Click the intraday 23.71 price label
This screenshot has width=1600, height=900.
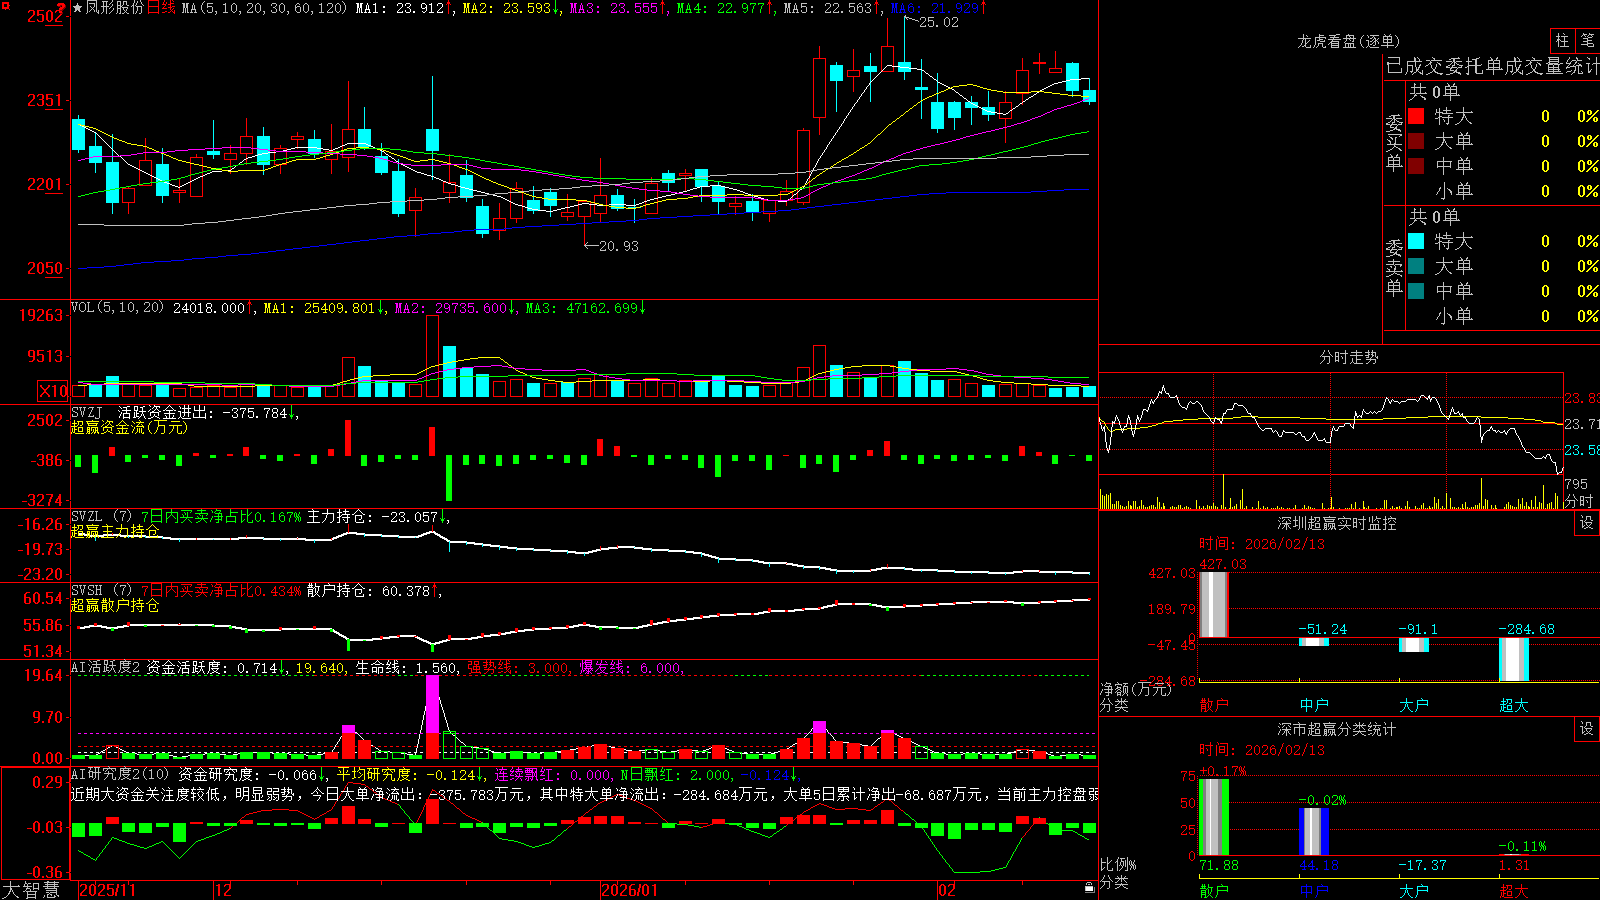pyautogui.click(x=1582, y=424)
